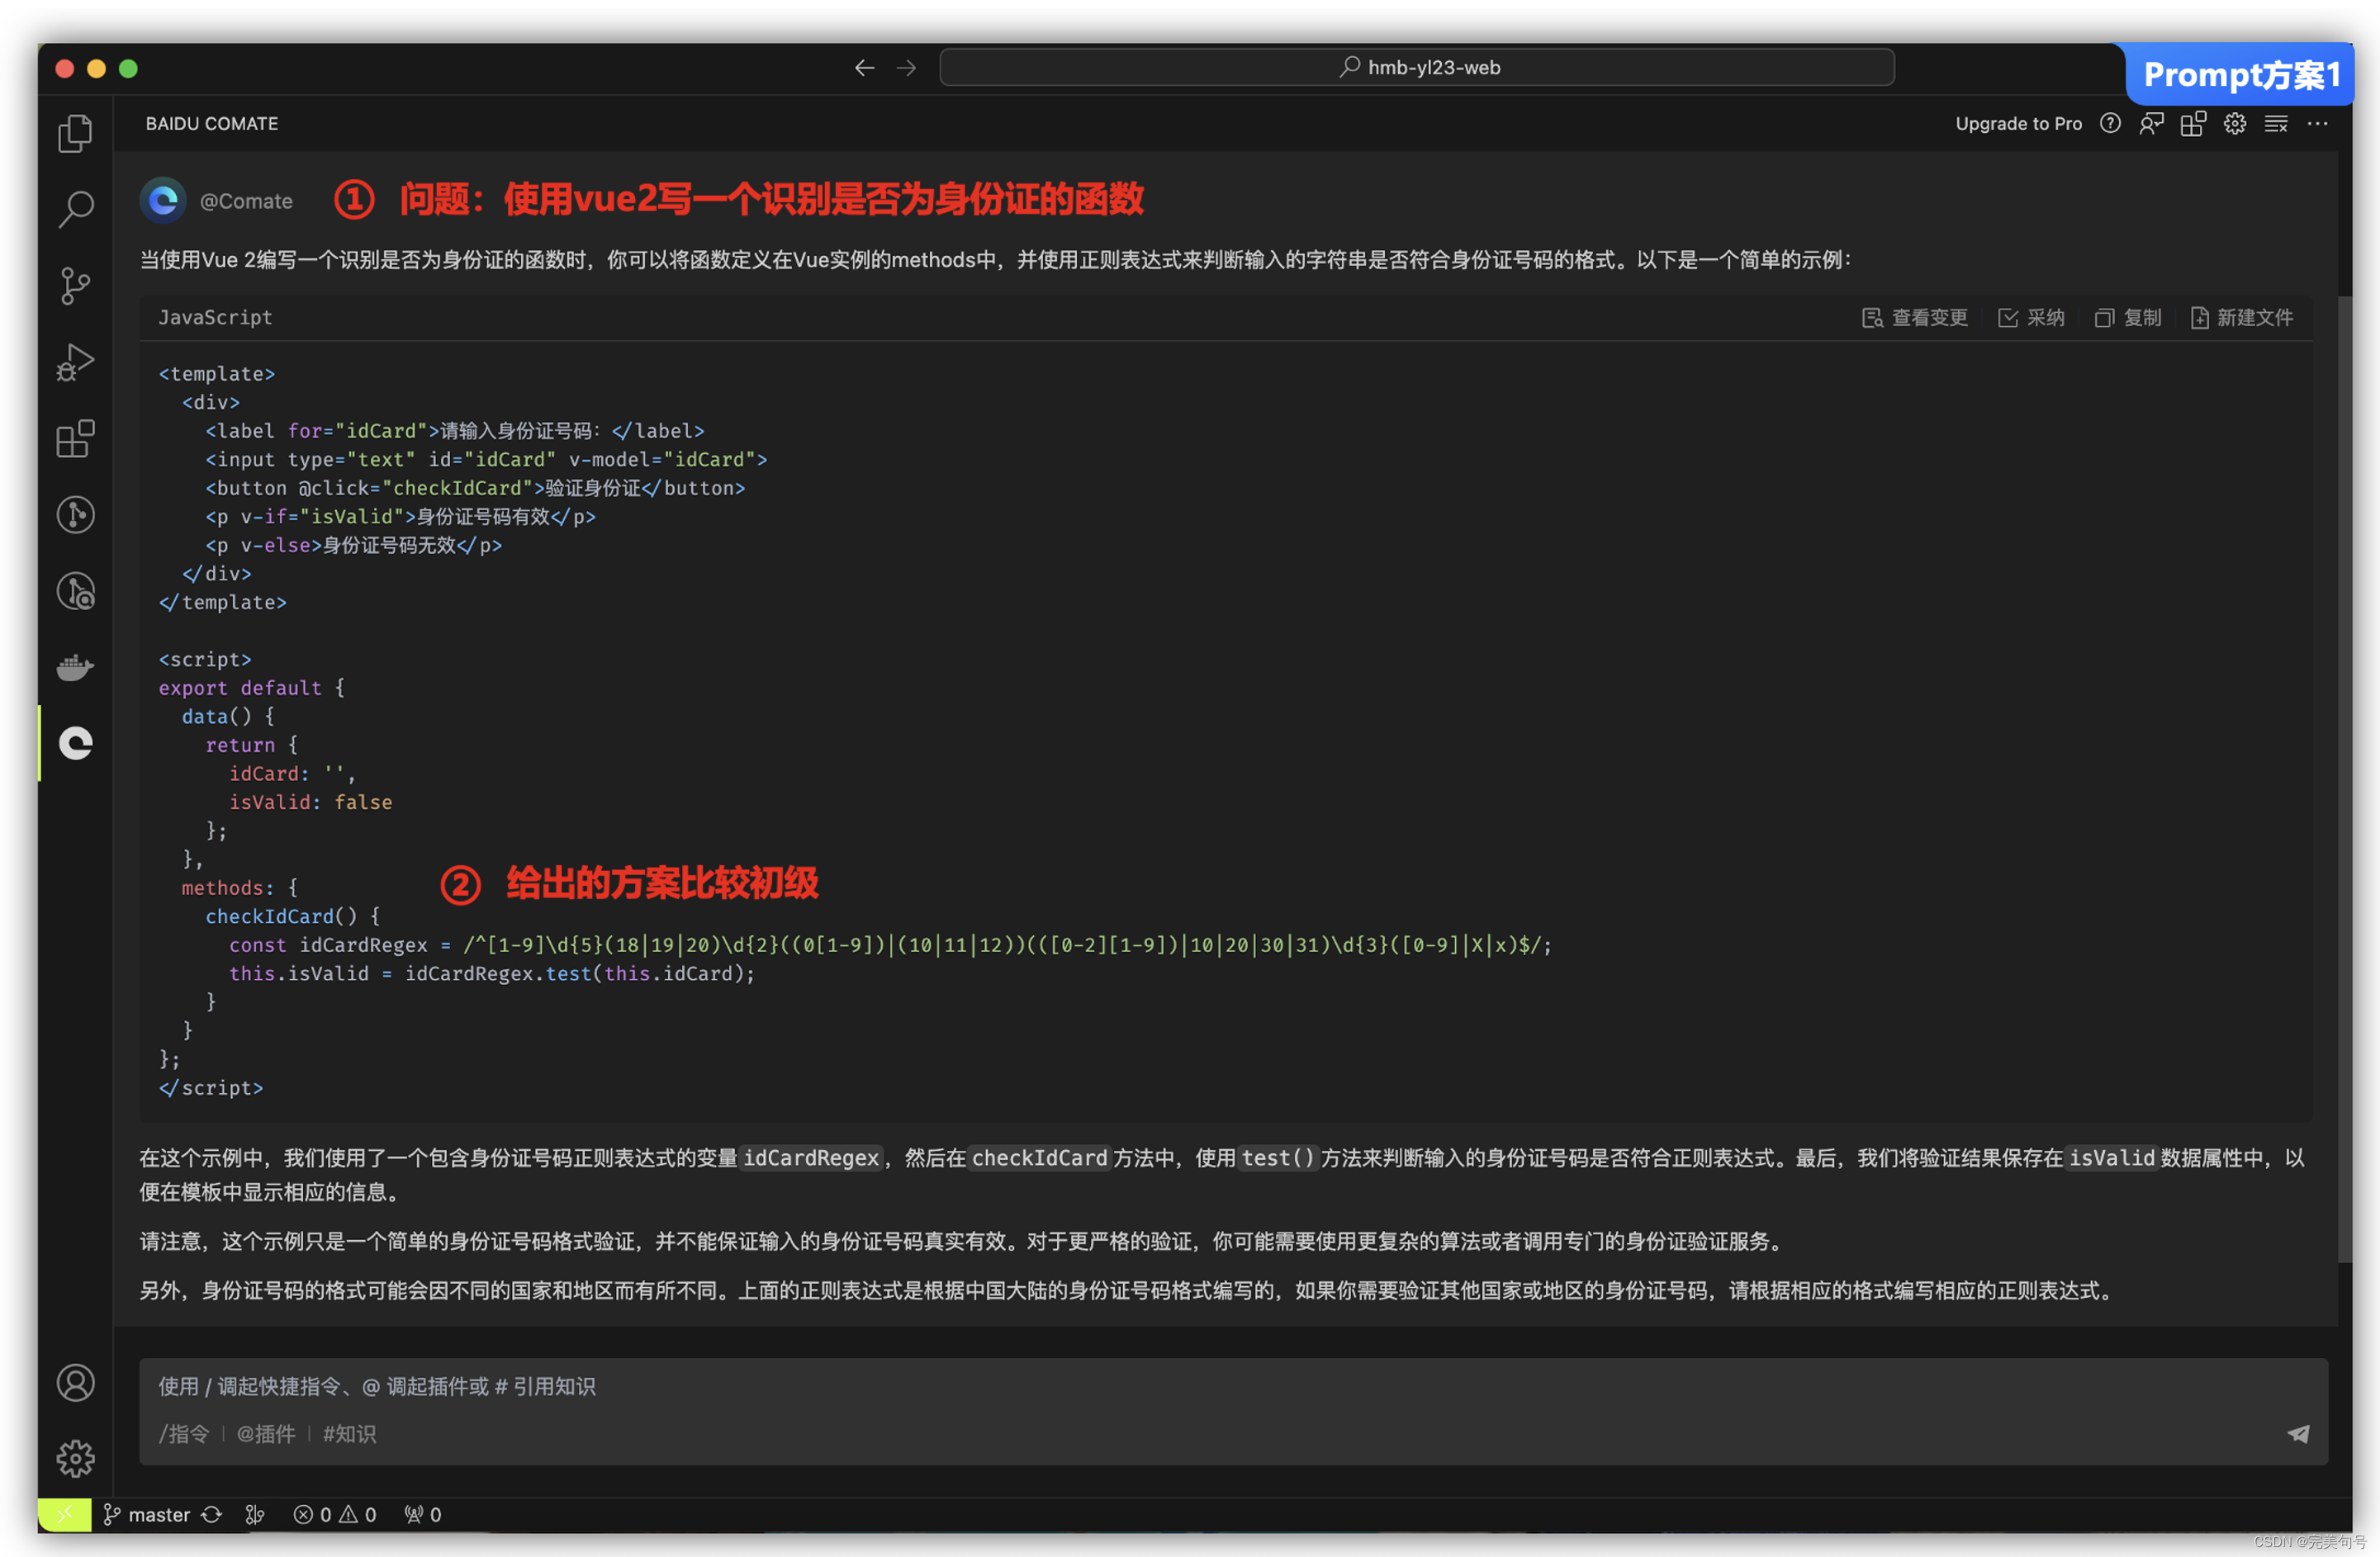Click 复制 copy code button
2380x1557 pixels.
2128,318
